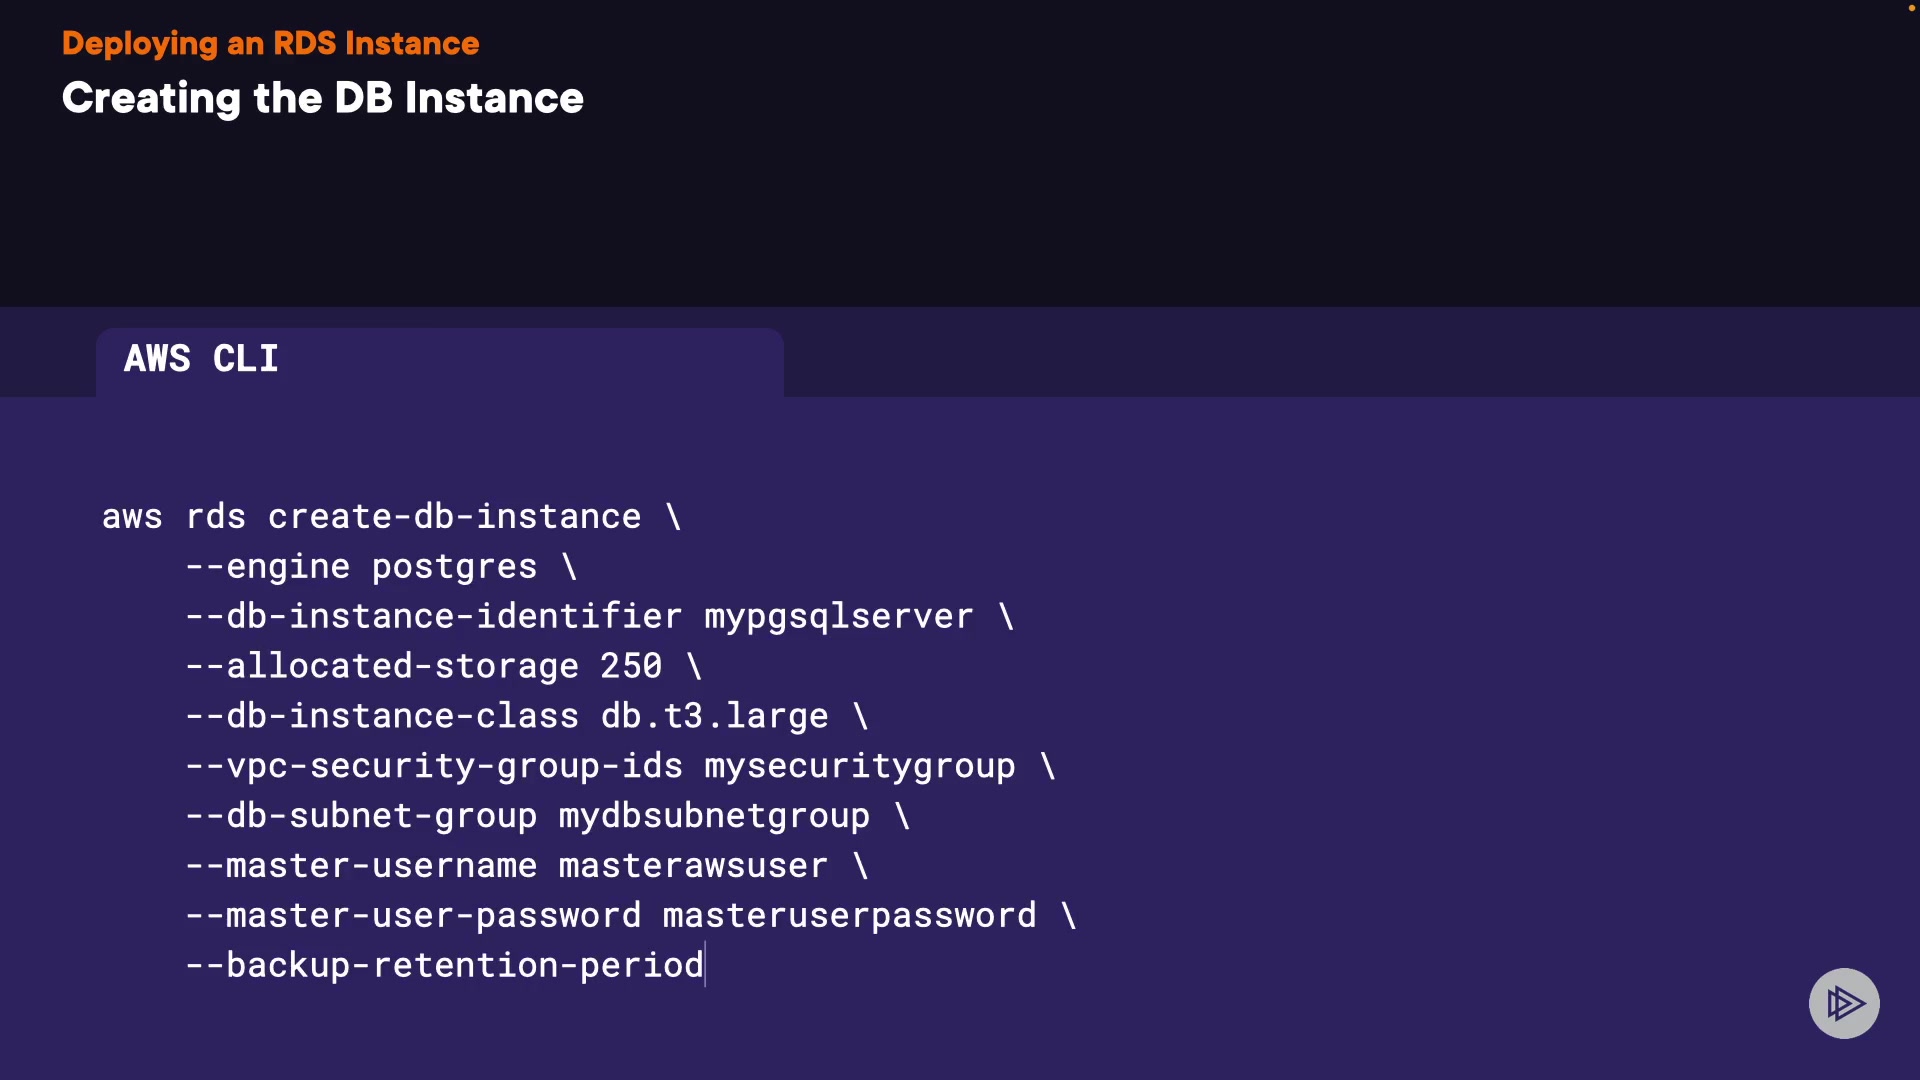Click the '--db-instance-identifier' flag
Image resolution: width=1920 pixels, height=1080 pixels.
pos(434,617)
